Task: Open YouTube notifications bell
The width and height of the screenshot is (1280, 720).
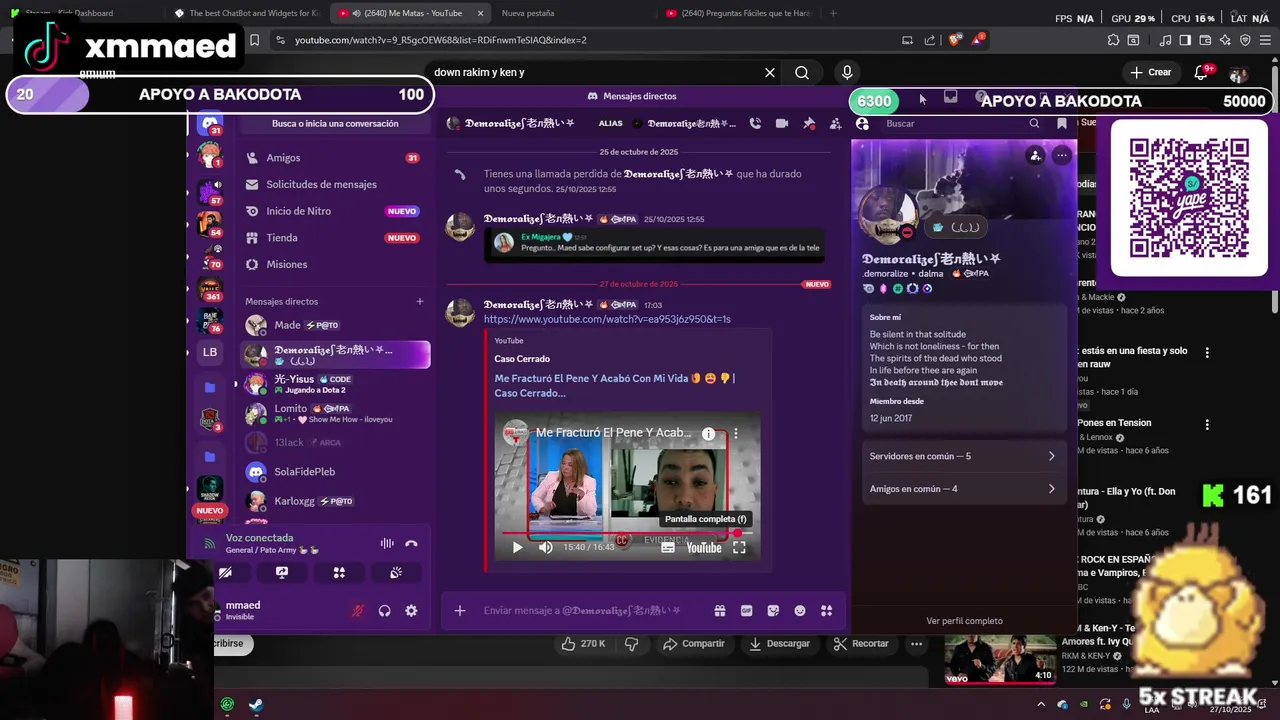Action: [1201, 73]
